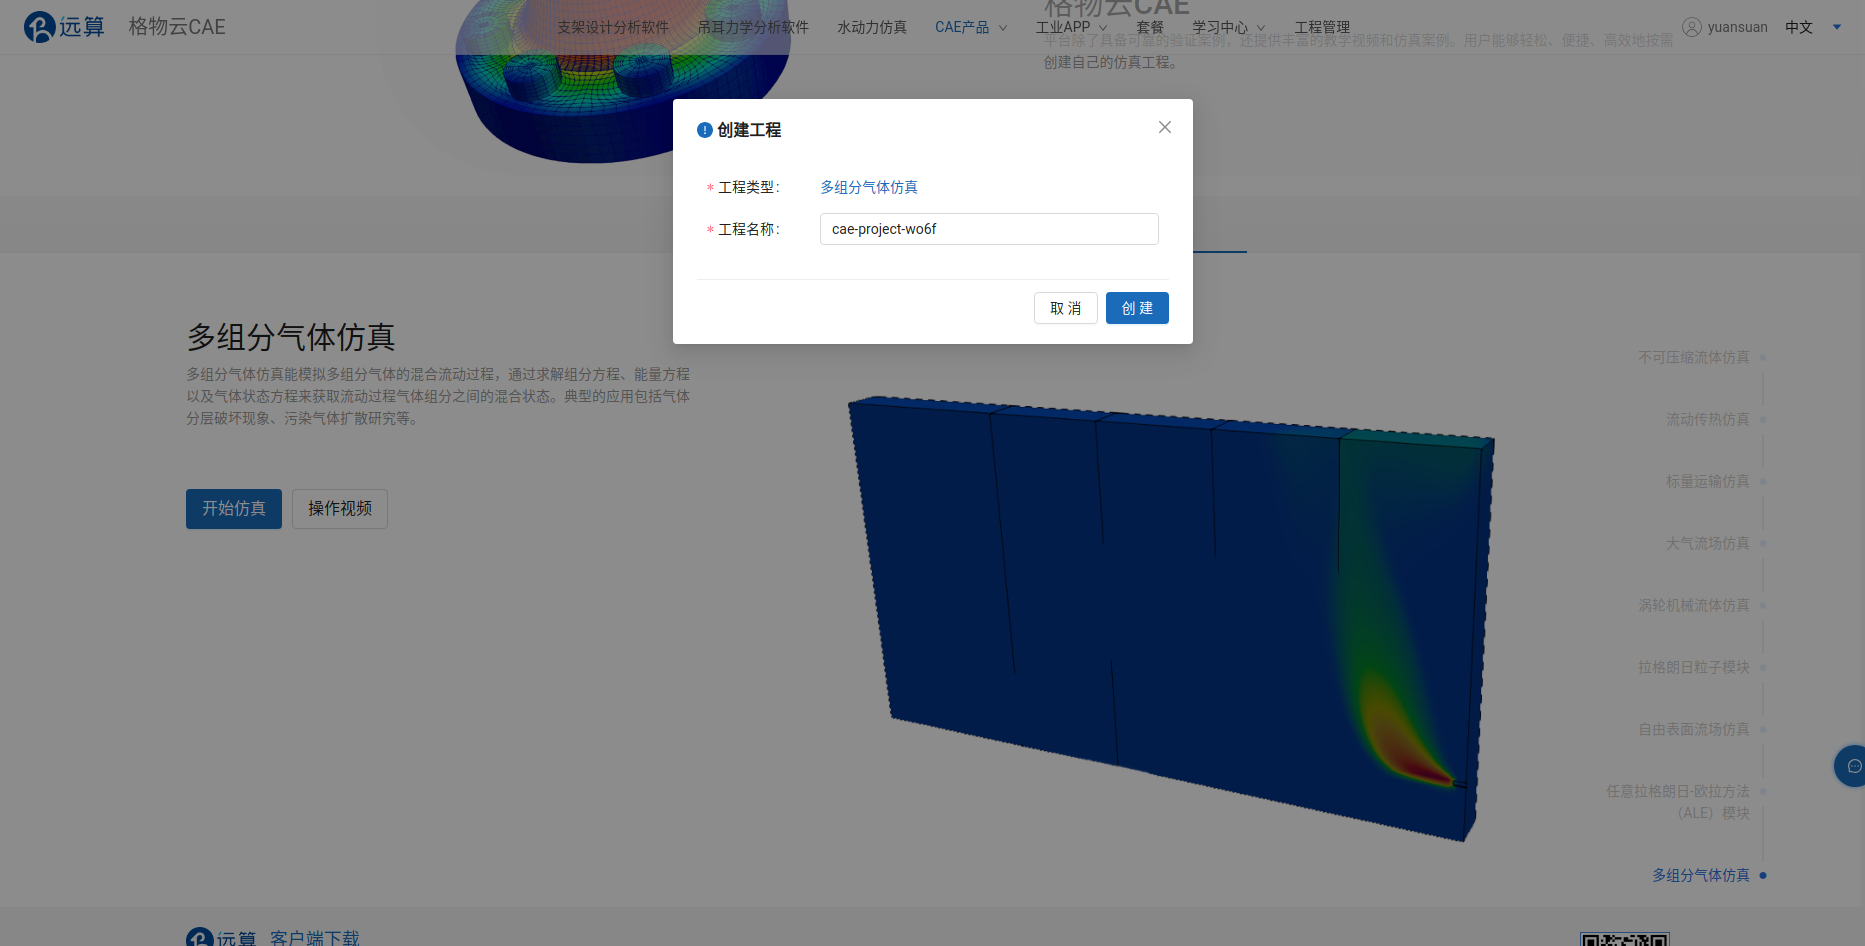The image size is (1865, 946).
Task: Open 水动力仿真 menu item
Action: point(872,27)
